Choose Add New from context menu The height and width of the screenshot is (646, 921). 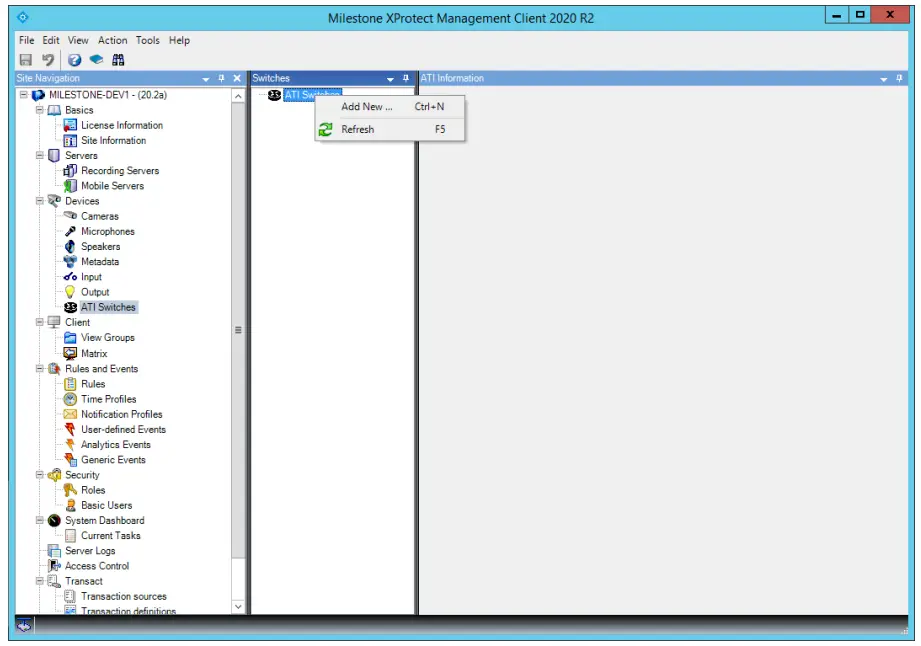coord(390,107)
